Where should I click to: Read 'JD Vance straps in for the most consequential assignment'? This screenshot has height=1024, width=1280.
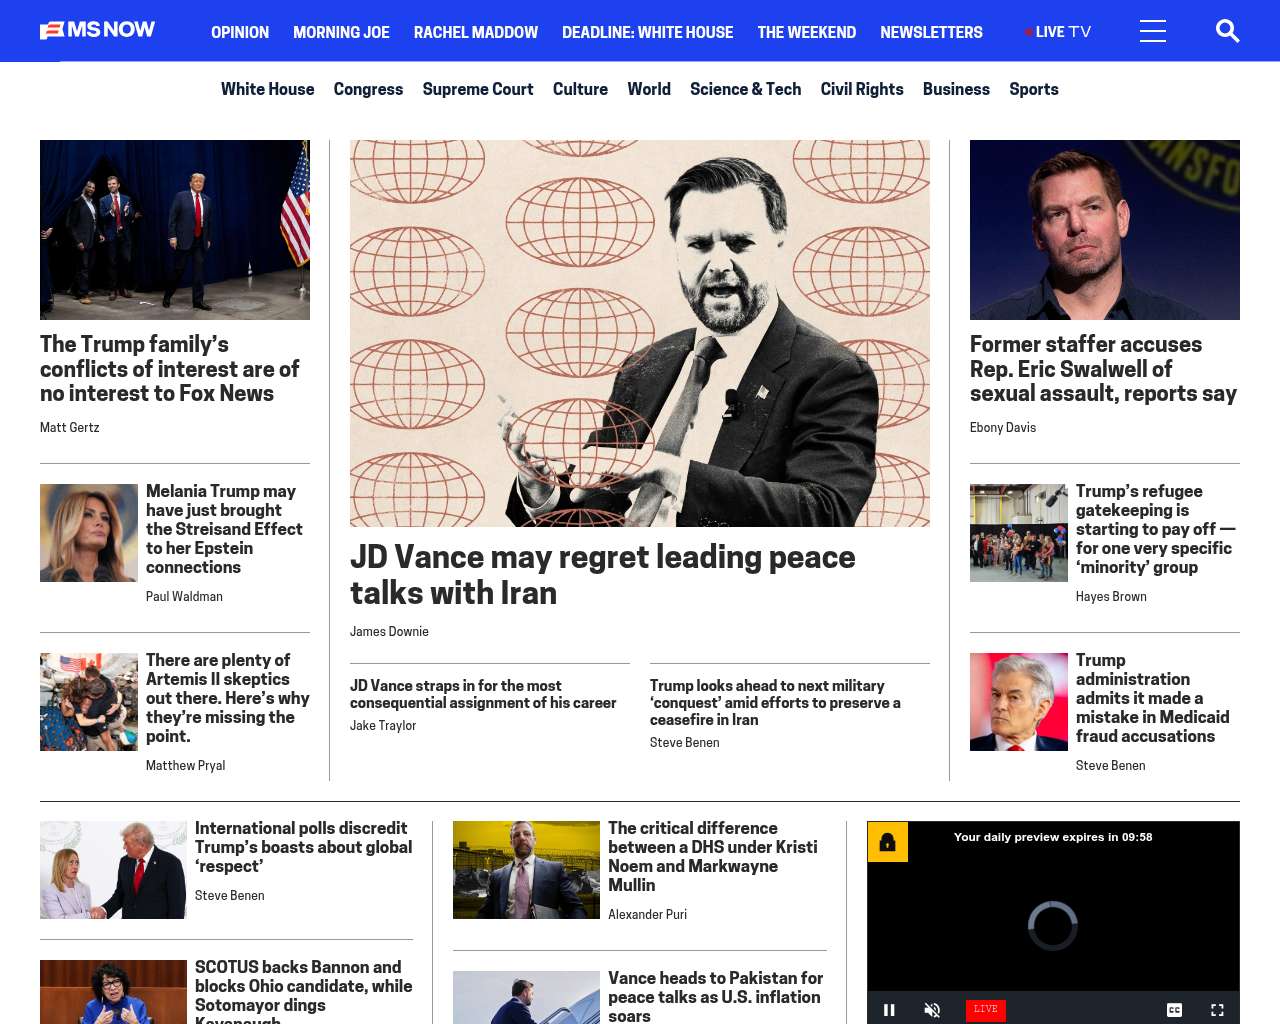483,694
